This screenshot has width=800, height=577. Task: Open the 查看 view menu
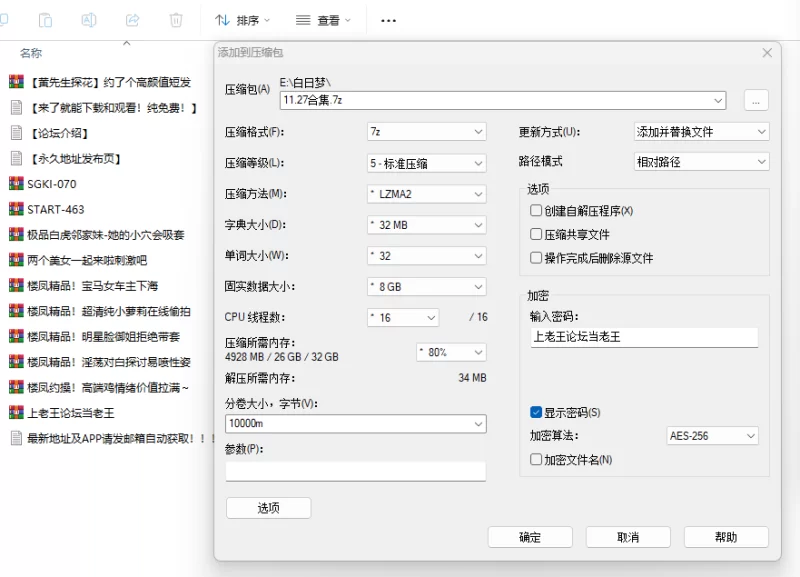[324, 20]
